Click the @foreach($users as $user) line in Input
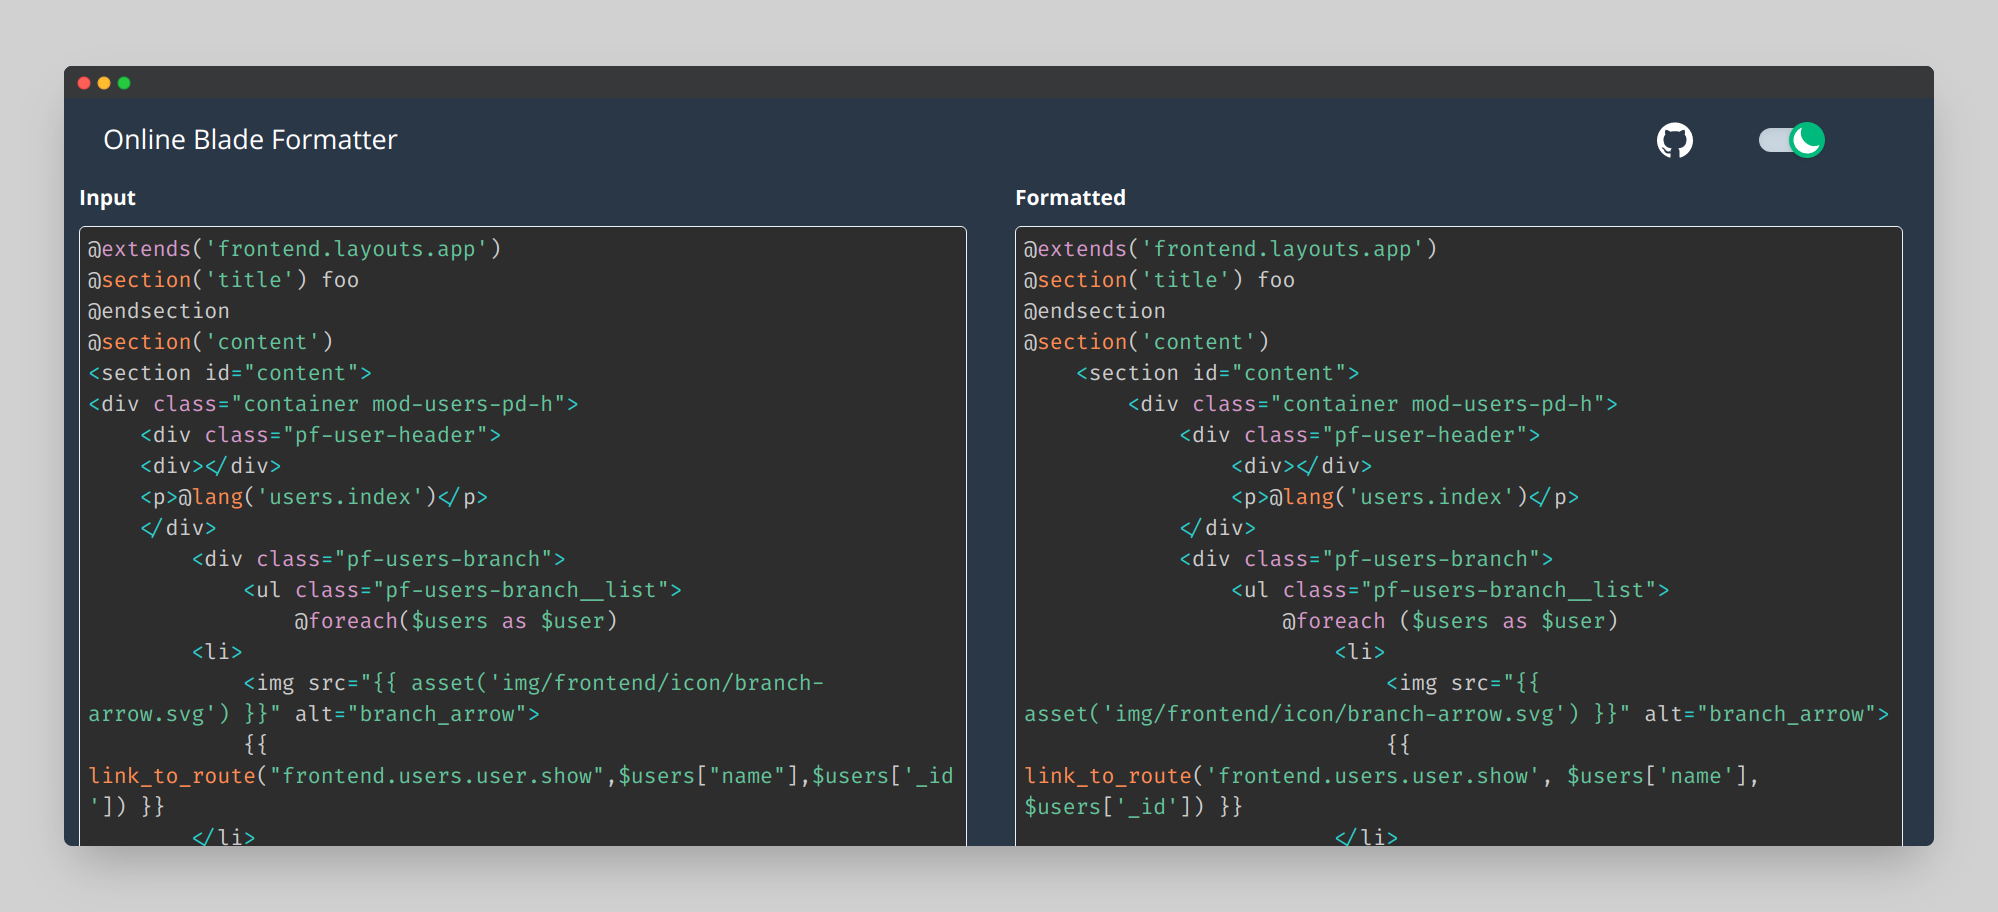The width and height of the screenshot is (1998, 912). coord(455,621)
